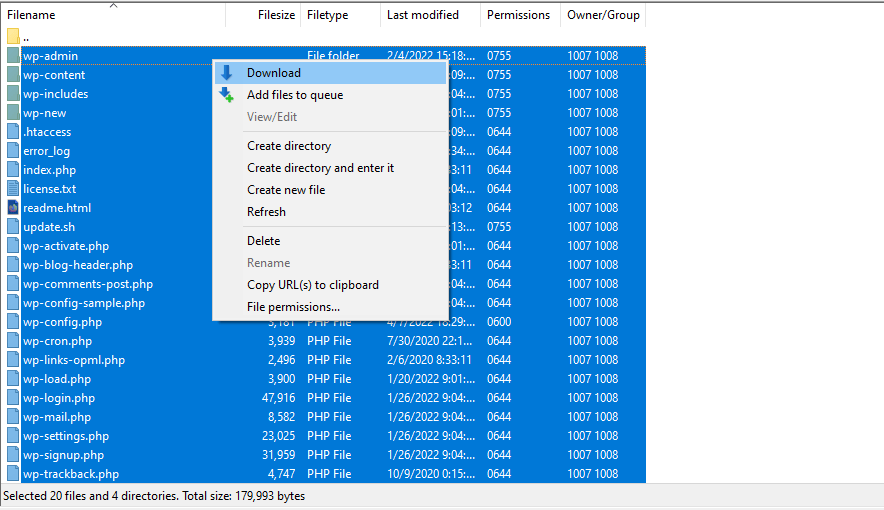Choose Add files to queue menu entry

tap(330, 95)
